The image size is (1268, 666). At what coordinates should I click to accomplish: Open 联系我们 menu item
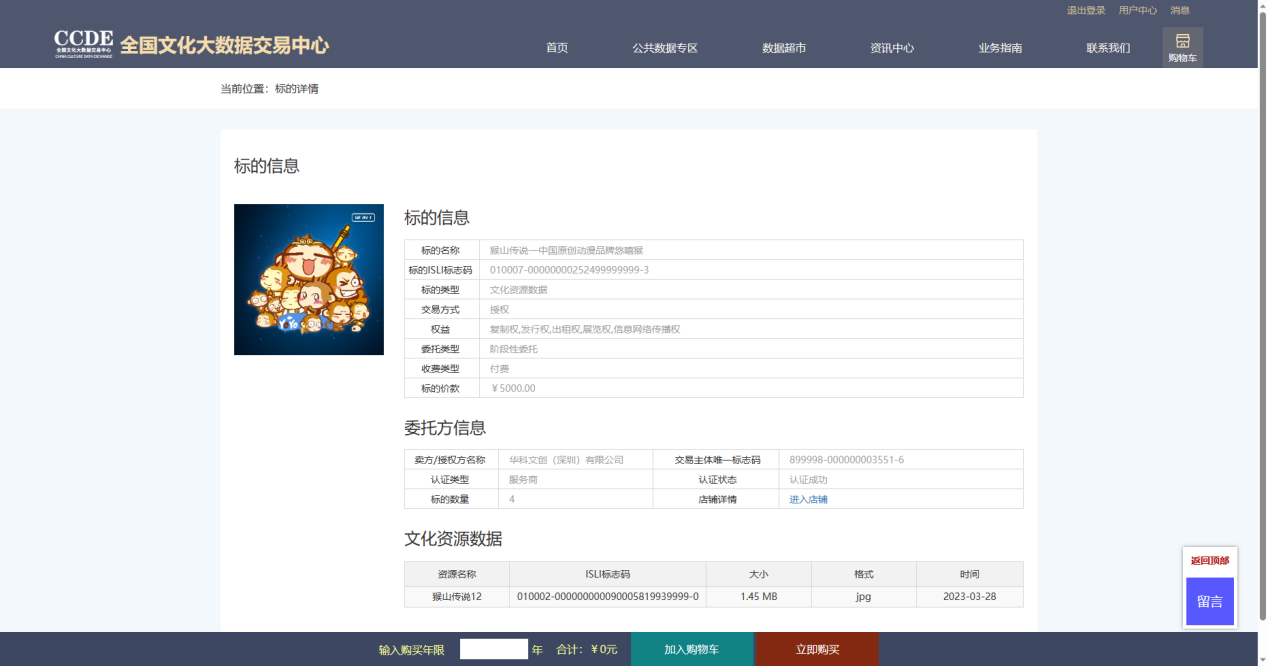1108,48
